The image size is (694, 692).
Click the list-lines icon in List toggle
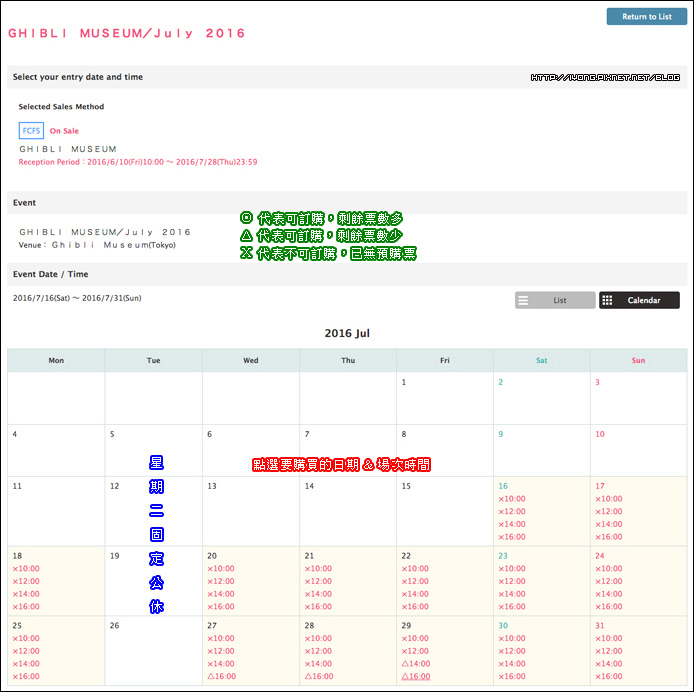(x=523, y=300)
